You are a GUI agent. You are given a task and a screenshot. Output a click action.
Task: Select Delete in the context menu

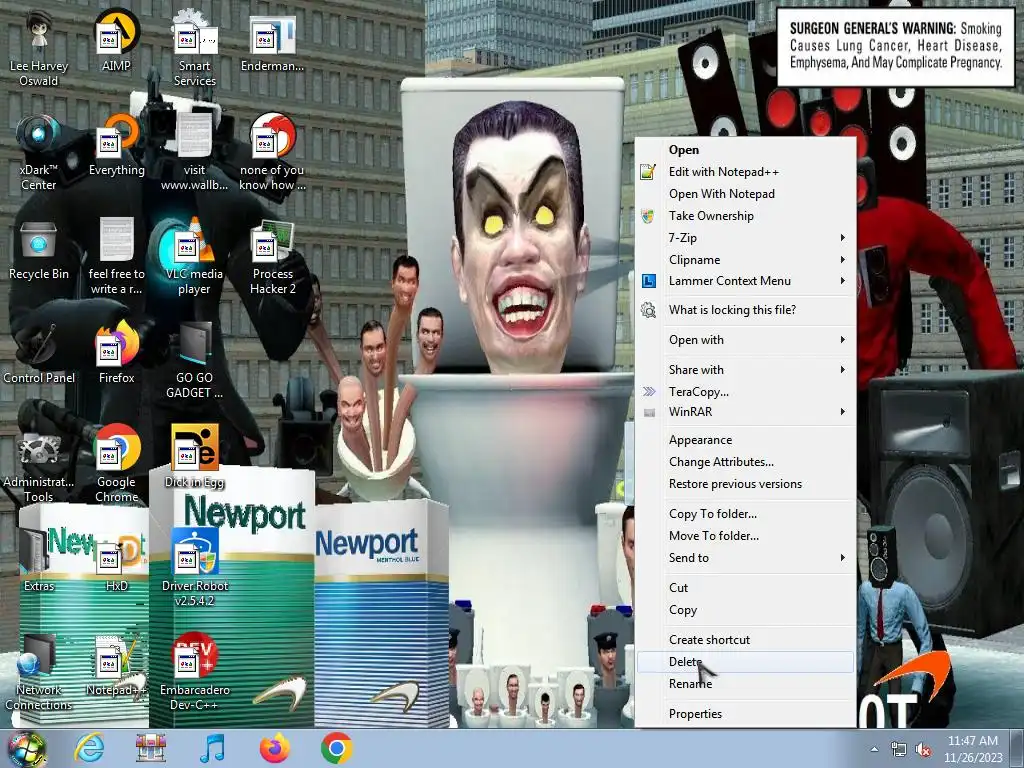(745, 662)
